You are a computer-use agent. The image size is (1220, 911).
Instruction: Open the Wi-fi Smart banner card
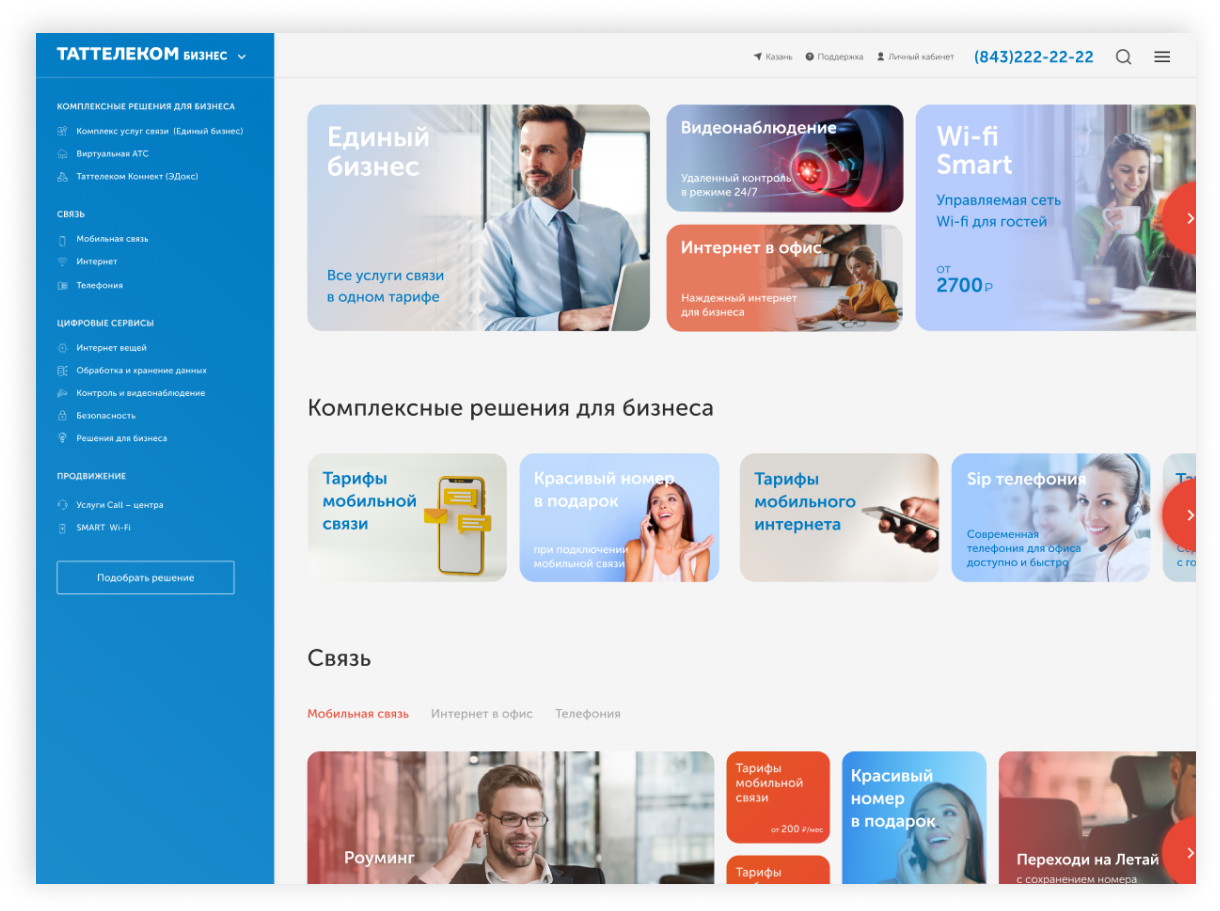[x=1055, y=218]
